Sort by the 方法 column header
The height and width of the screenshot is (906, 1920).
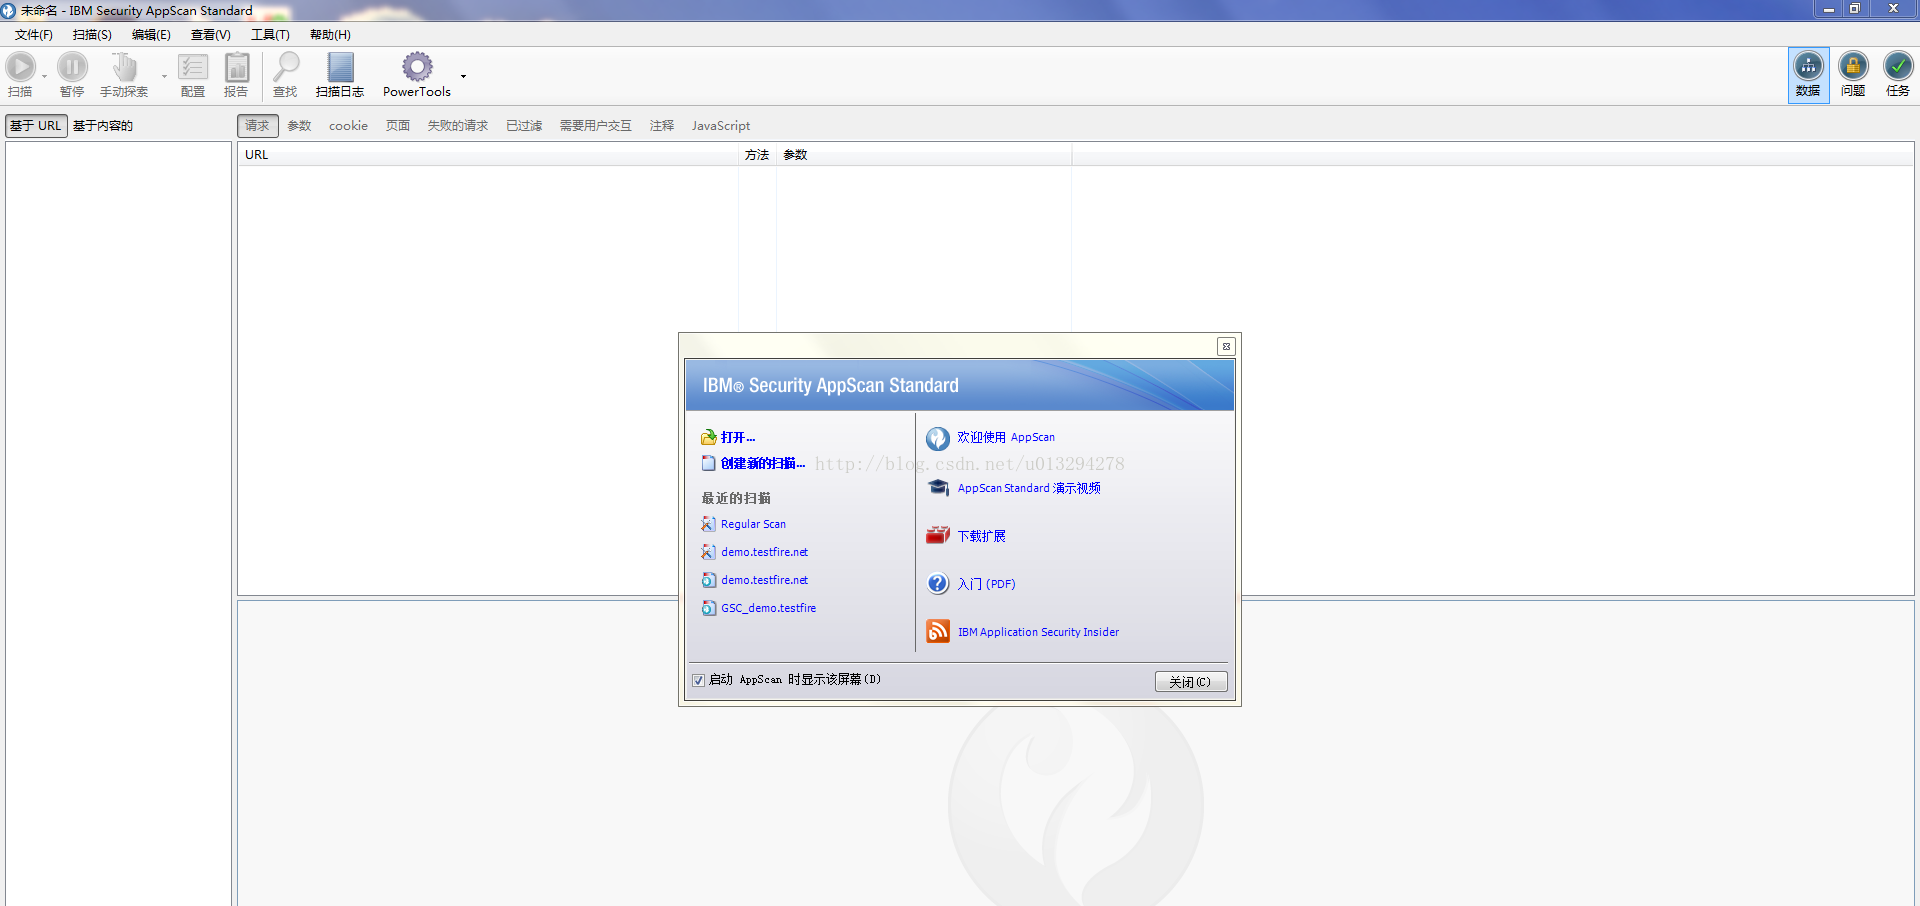(757, 155)
